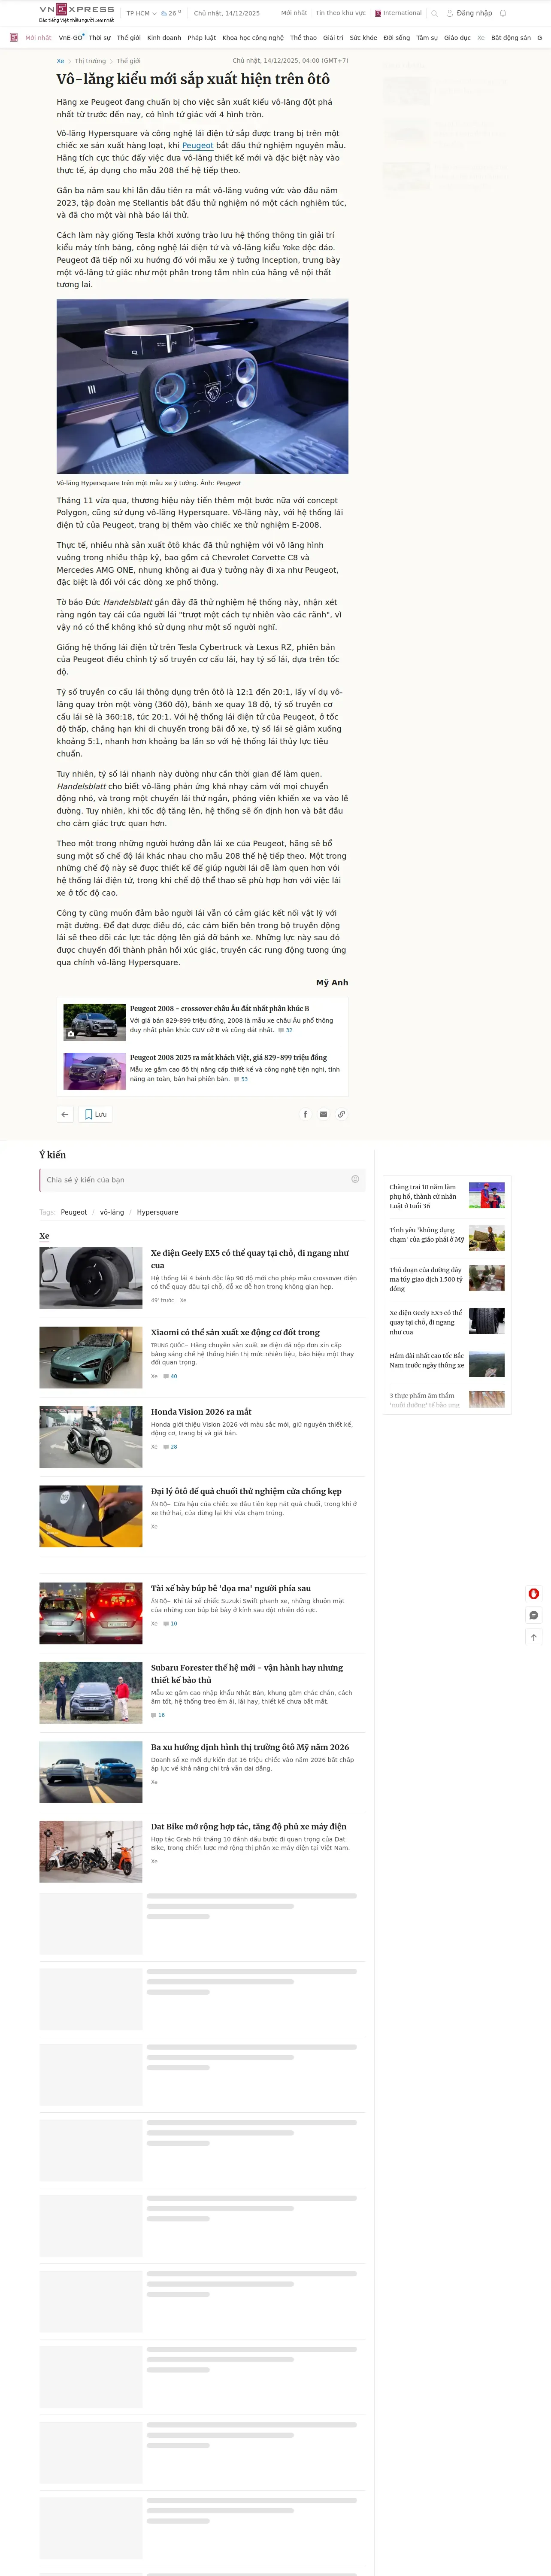Select 'Thời sự' navigation item
This screenshot has width=551, height=2576.
[x=100, y=38]
